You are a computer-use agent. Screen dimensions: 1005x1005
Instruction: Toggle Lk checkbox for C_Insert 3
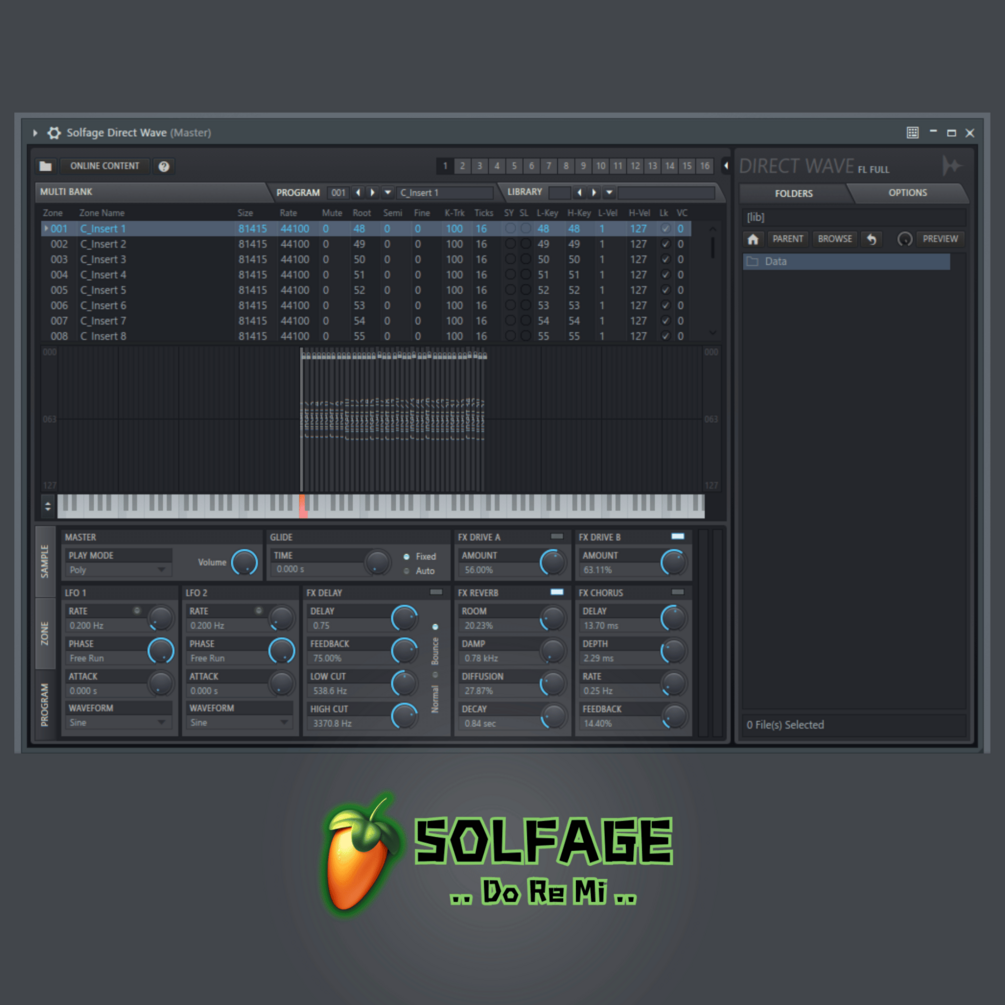click(665, 260)
